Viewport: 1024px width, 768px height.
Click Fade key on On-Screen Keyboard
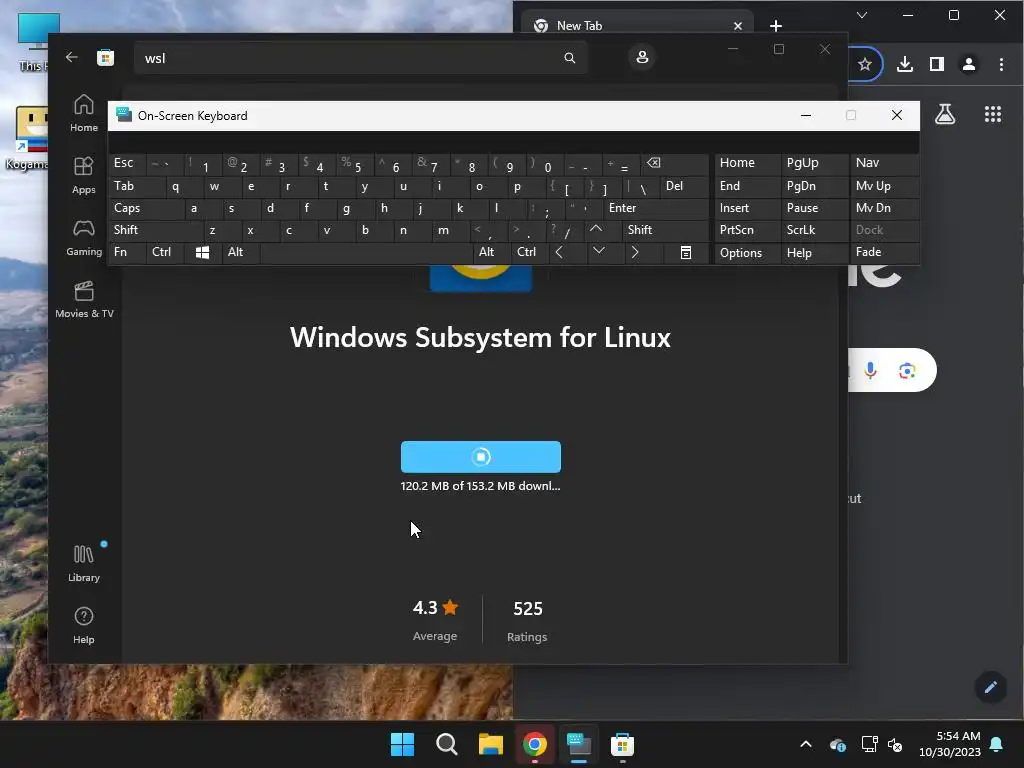tap(884, 252)
